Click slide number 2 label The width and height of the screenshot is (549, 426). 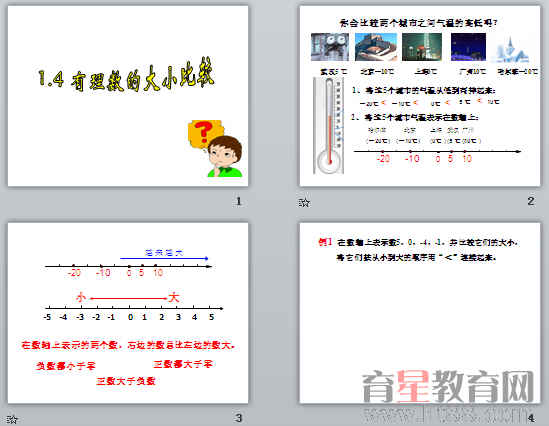(531, 201)
